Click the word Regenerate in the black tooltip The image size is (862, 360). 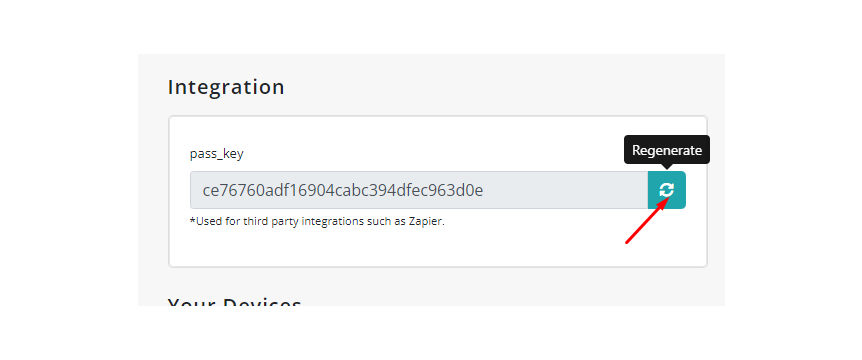[x=667, y=150]
